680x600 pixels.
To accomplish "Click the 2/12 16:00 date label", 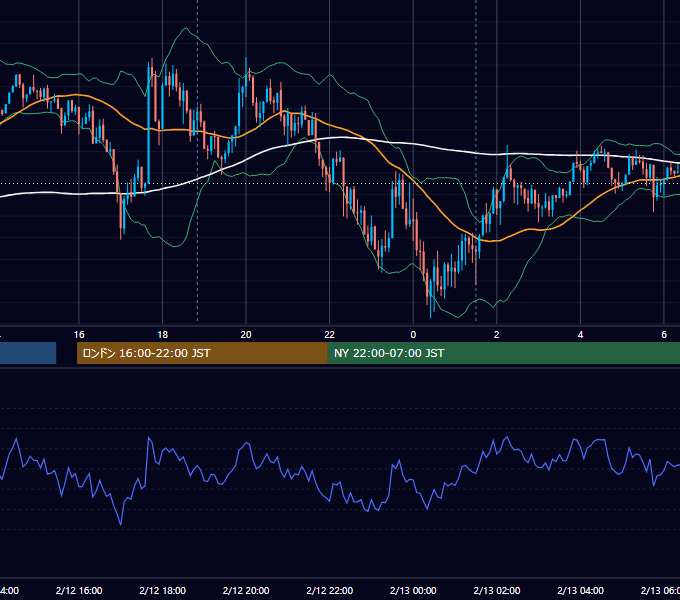I will [79, 590].
